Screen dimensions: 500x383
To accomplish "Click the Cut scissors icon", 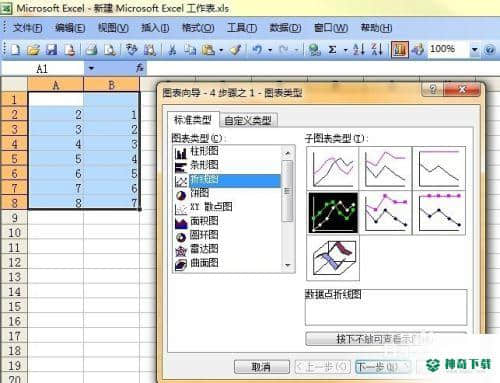I will 172,50.
